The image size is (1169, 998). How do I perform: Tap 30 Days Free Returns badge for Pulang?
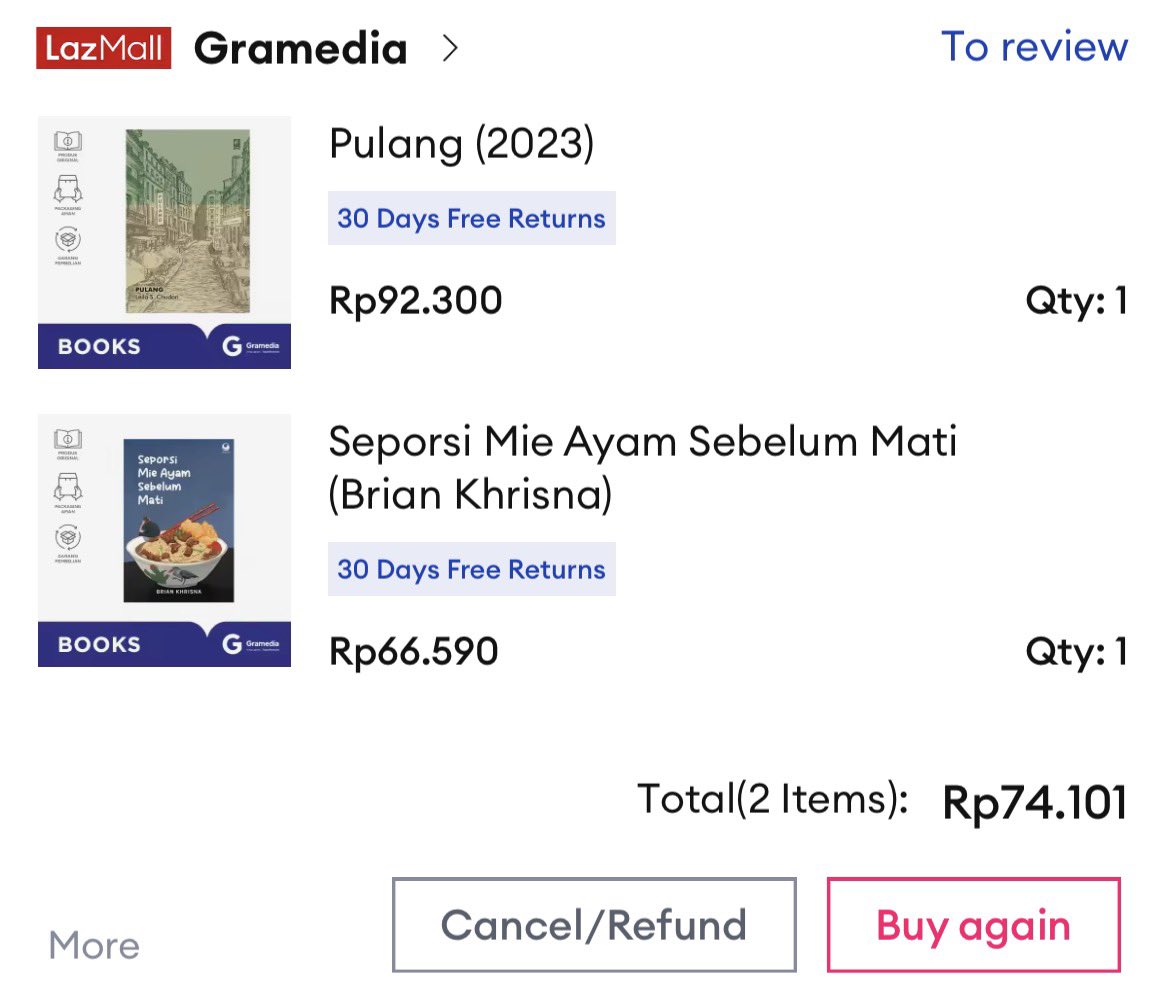471,218
